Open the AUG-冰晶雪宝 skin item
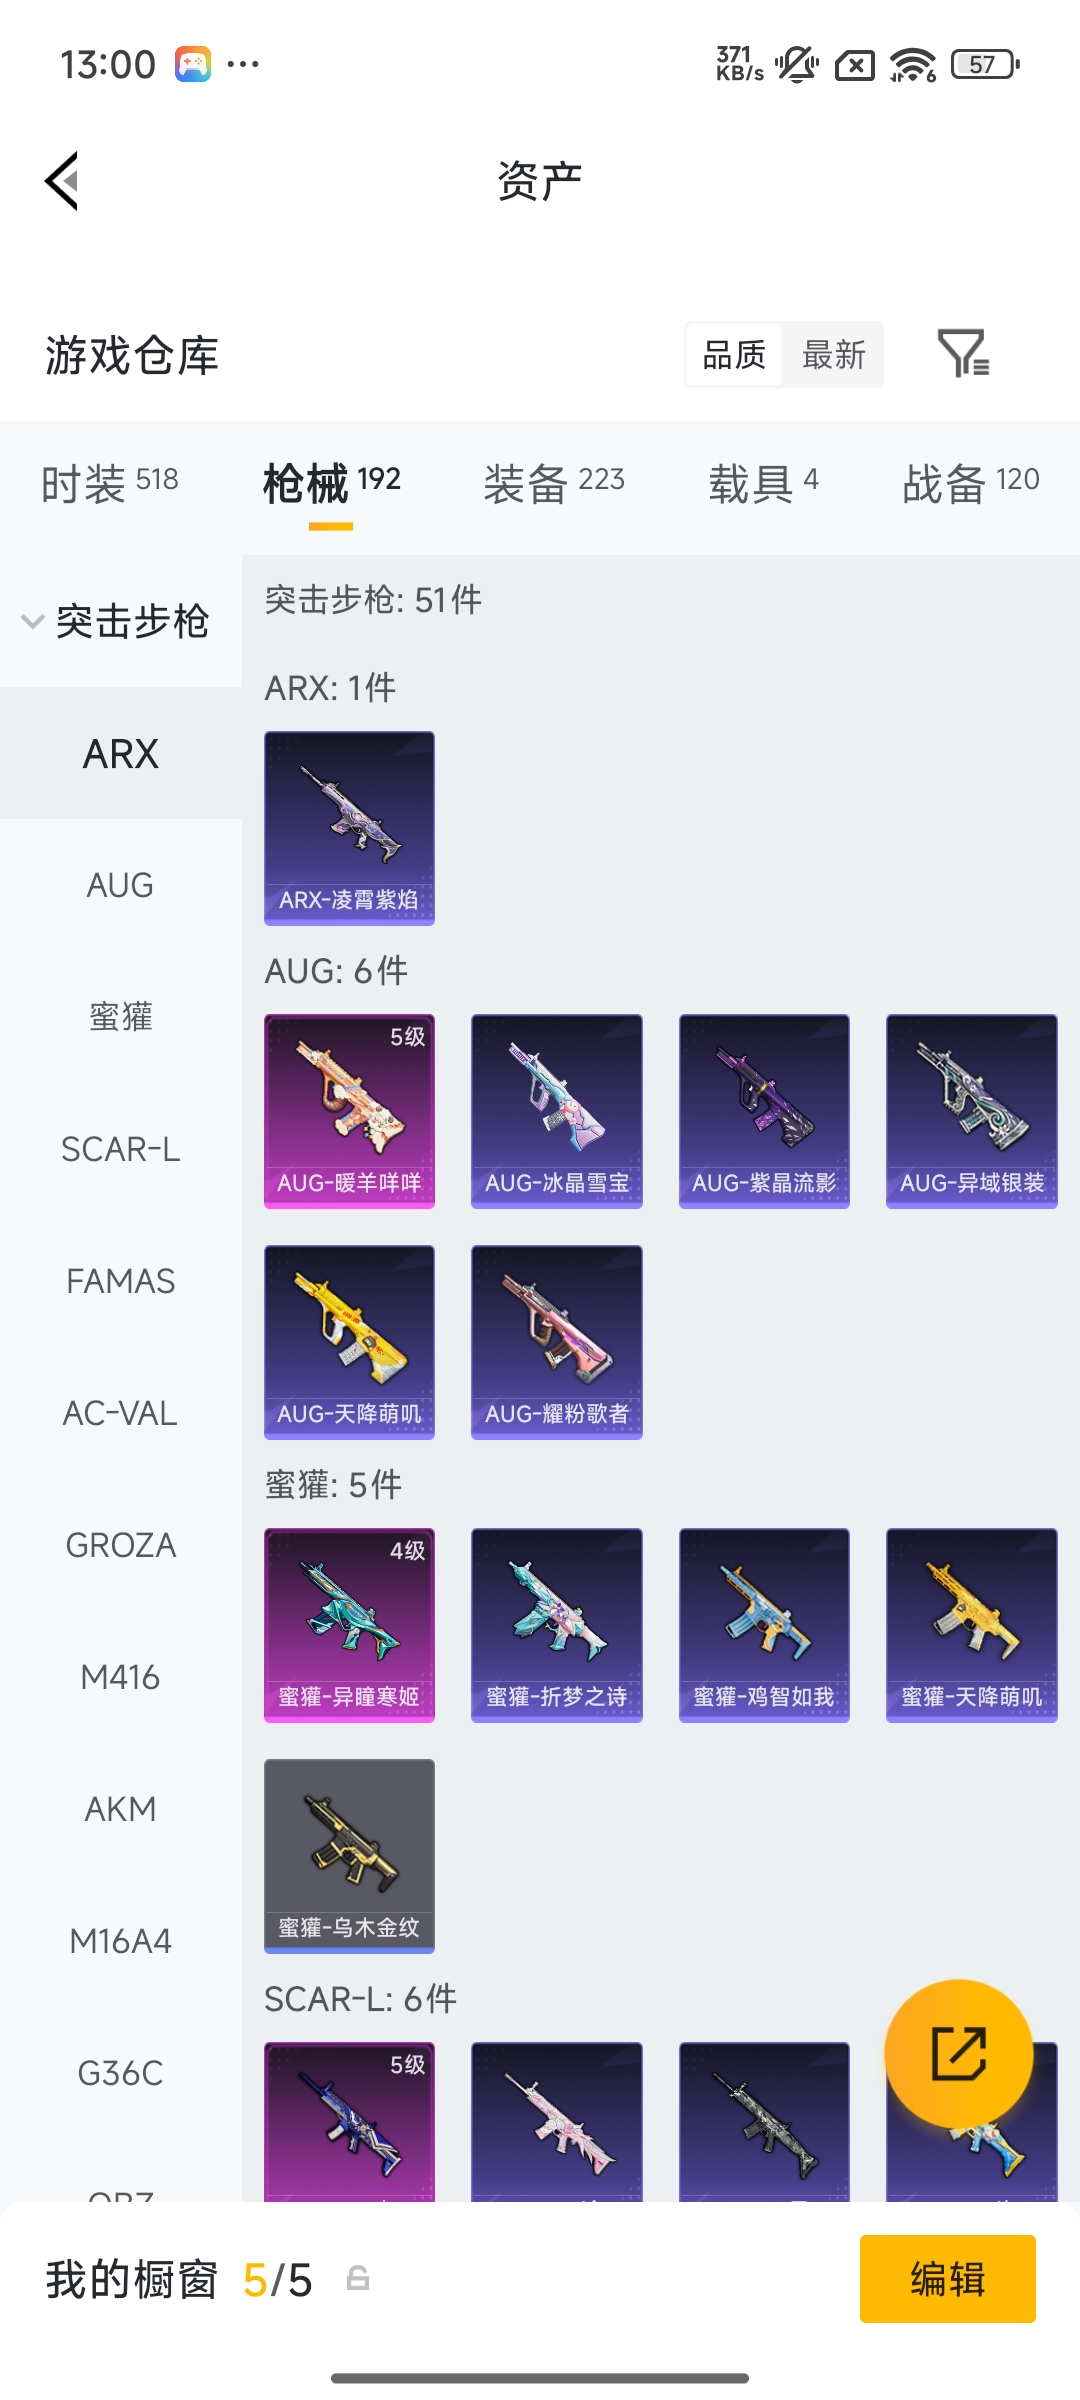The width and height of the screenshot is (1080, 2400). (557, 1111)
